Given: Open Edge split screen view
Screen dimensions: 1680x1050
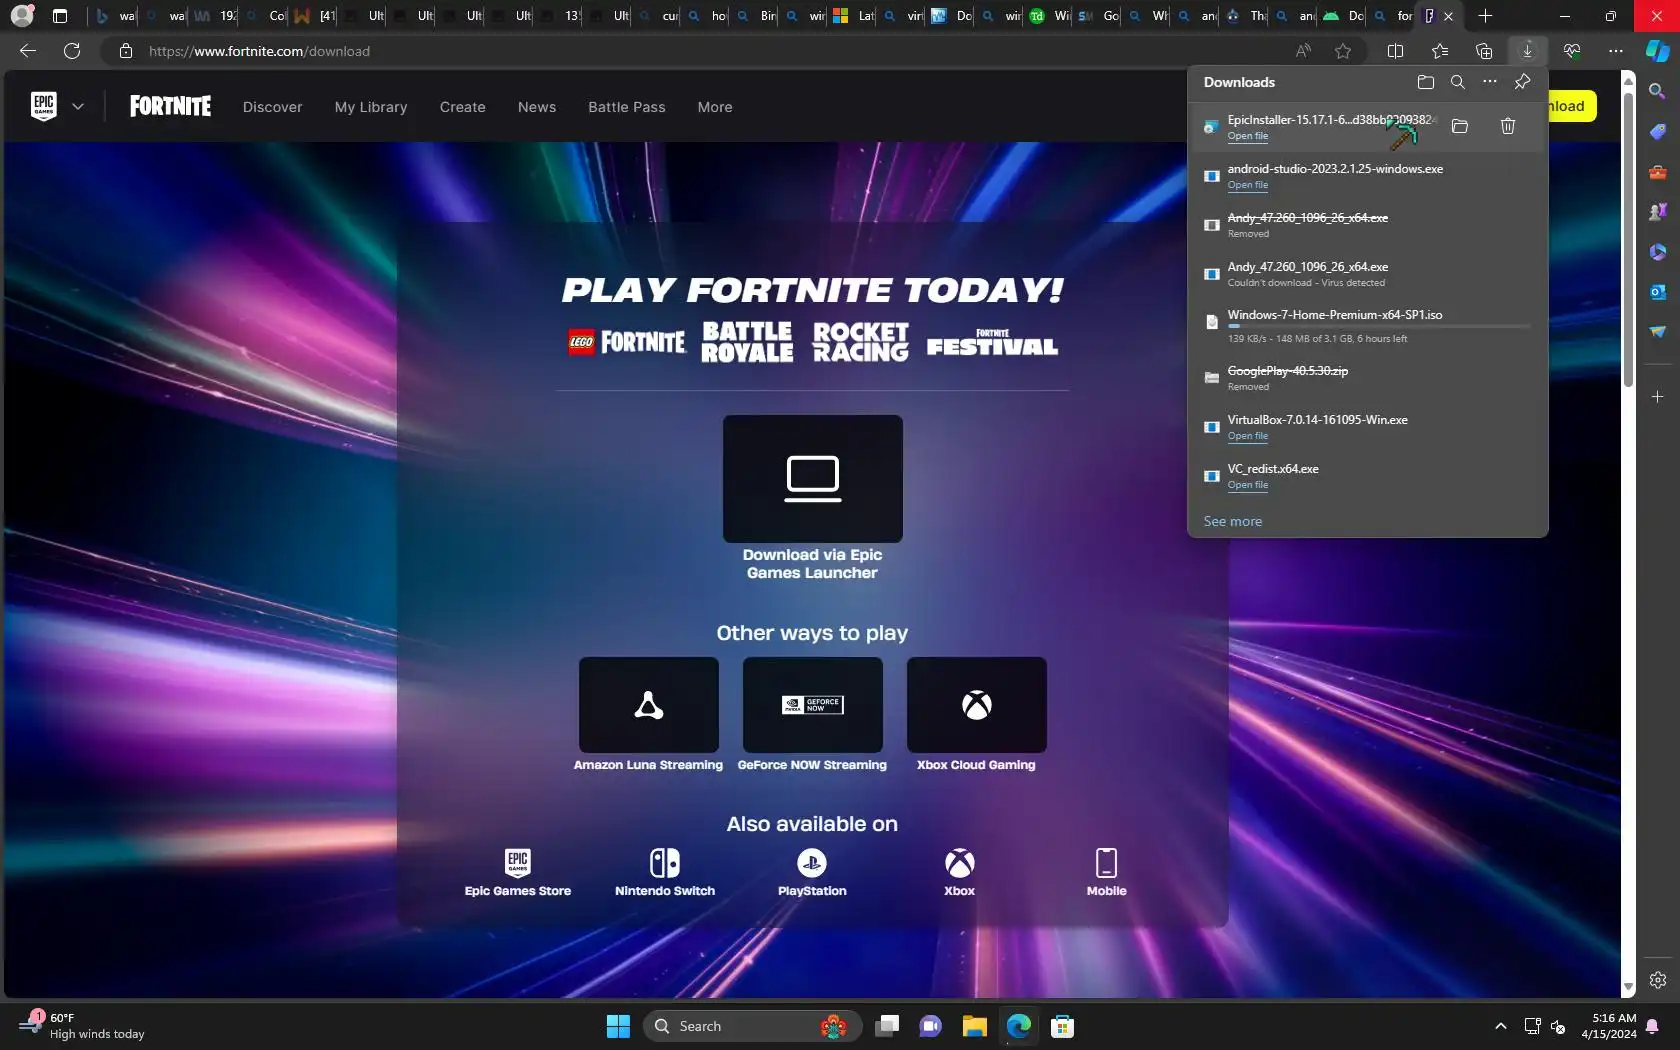Looking at the screenshot, I should pos(1396,51).
